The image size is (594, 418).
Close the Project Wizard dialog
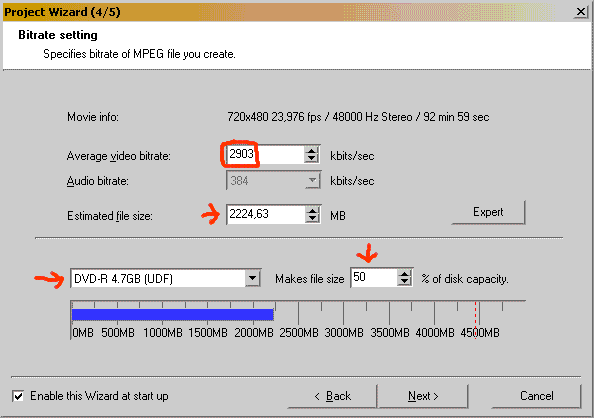coord(580,12)
